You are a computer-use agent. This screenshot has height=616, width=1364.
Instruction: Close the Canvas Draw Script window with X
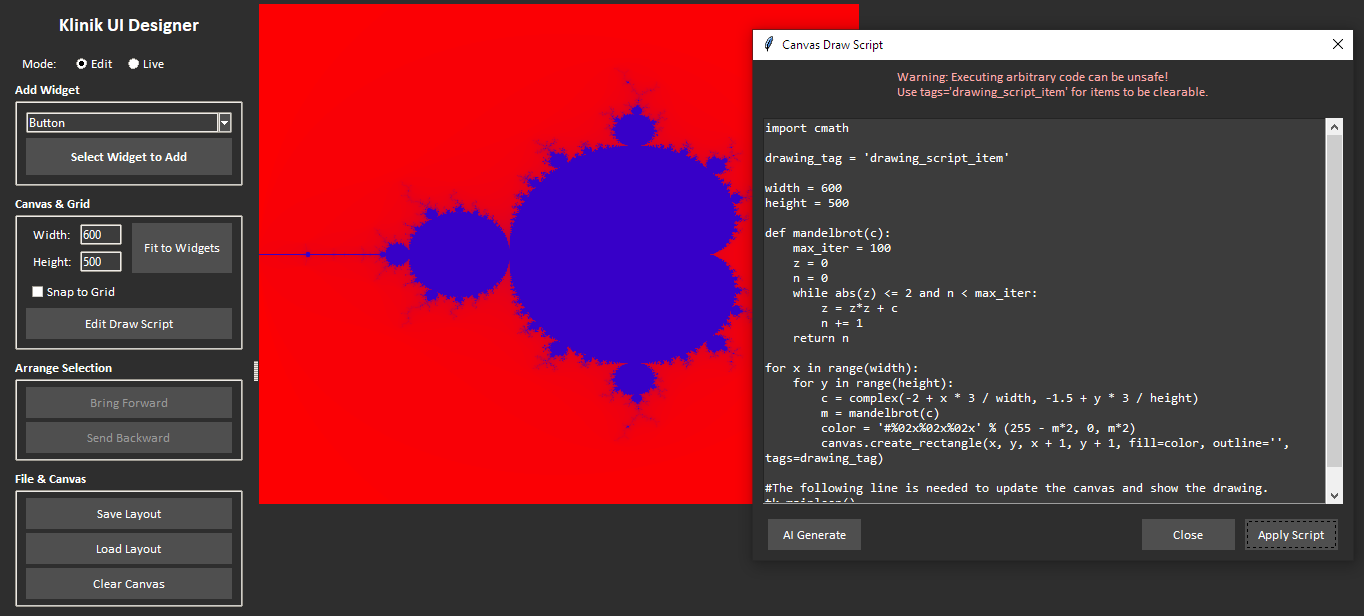(x=1338, y=44)
